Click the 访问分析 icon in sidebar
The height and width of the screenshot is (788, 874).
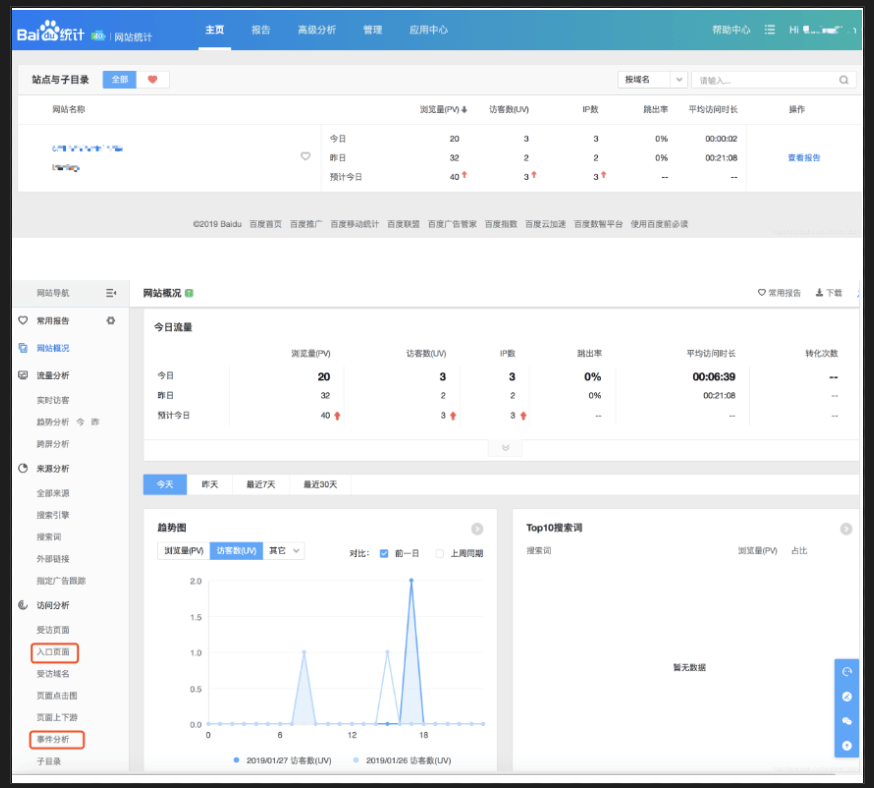[x=23, y=605]
